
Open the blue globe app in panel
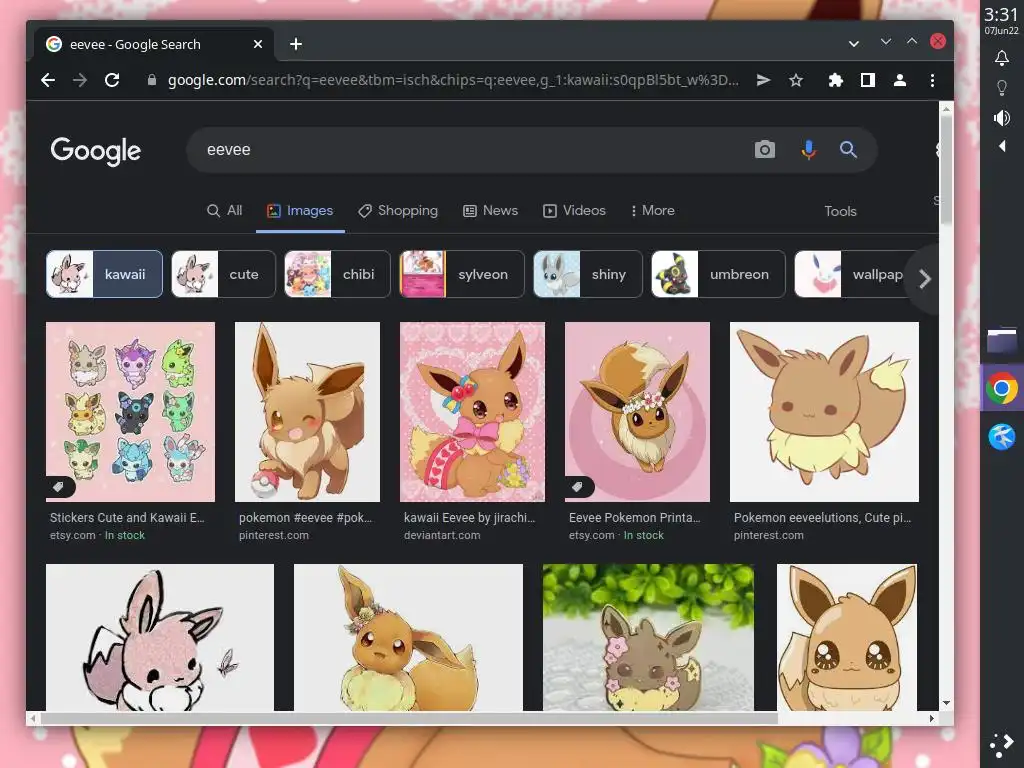tap(1002, 437)
